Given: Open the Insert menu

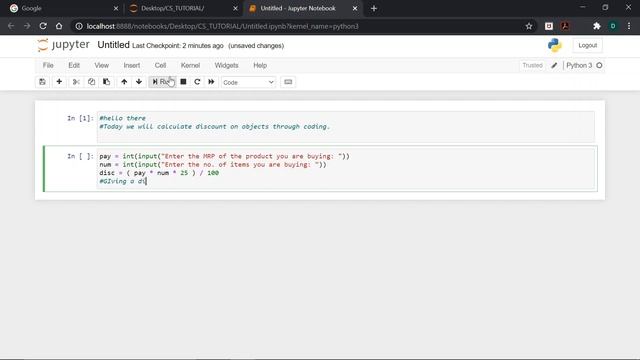Looking at the screenshot, I should [132, 65].
